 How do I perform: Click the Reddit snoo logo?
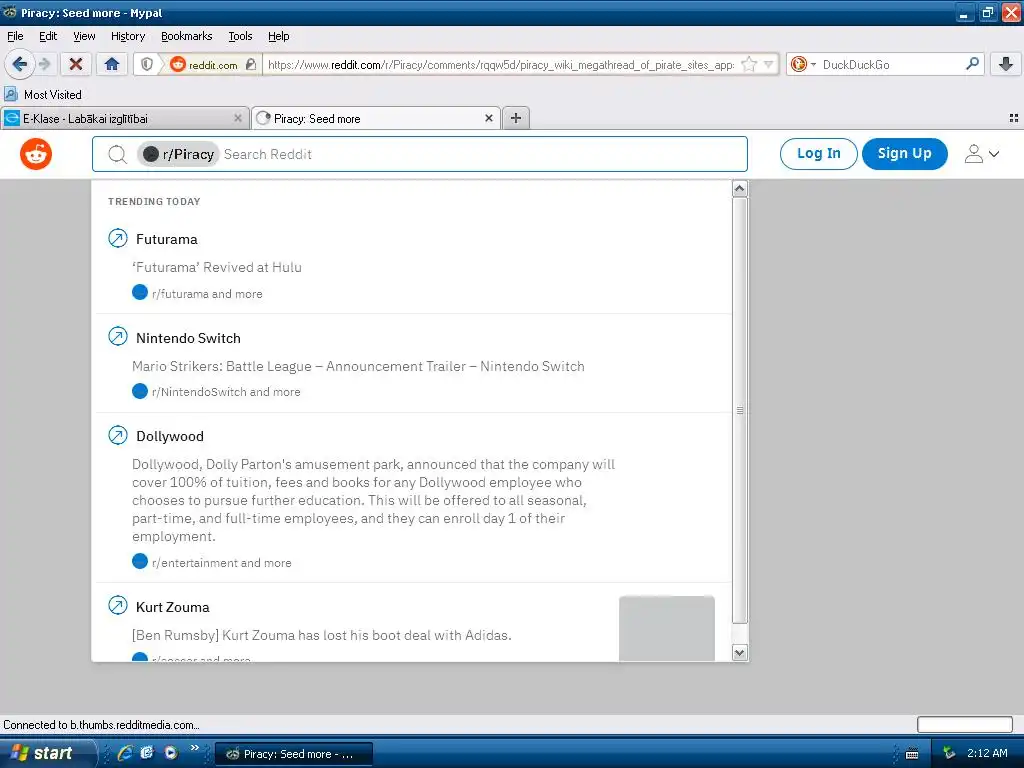36,154
